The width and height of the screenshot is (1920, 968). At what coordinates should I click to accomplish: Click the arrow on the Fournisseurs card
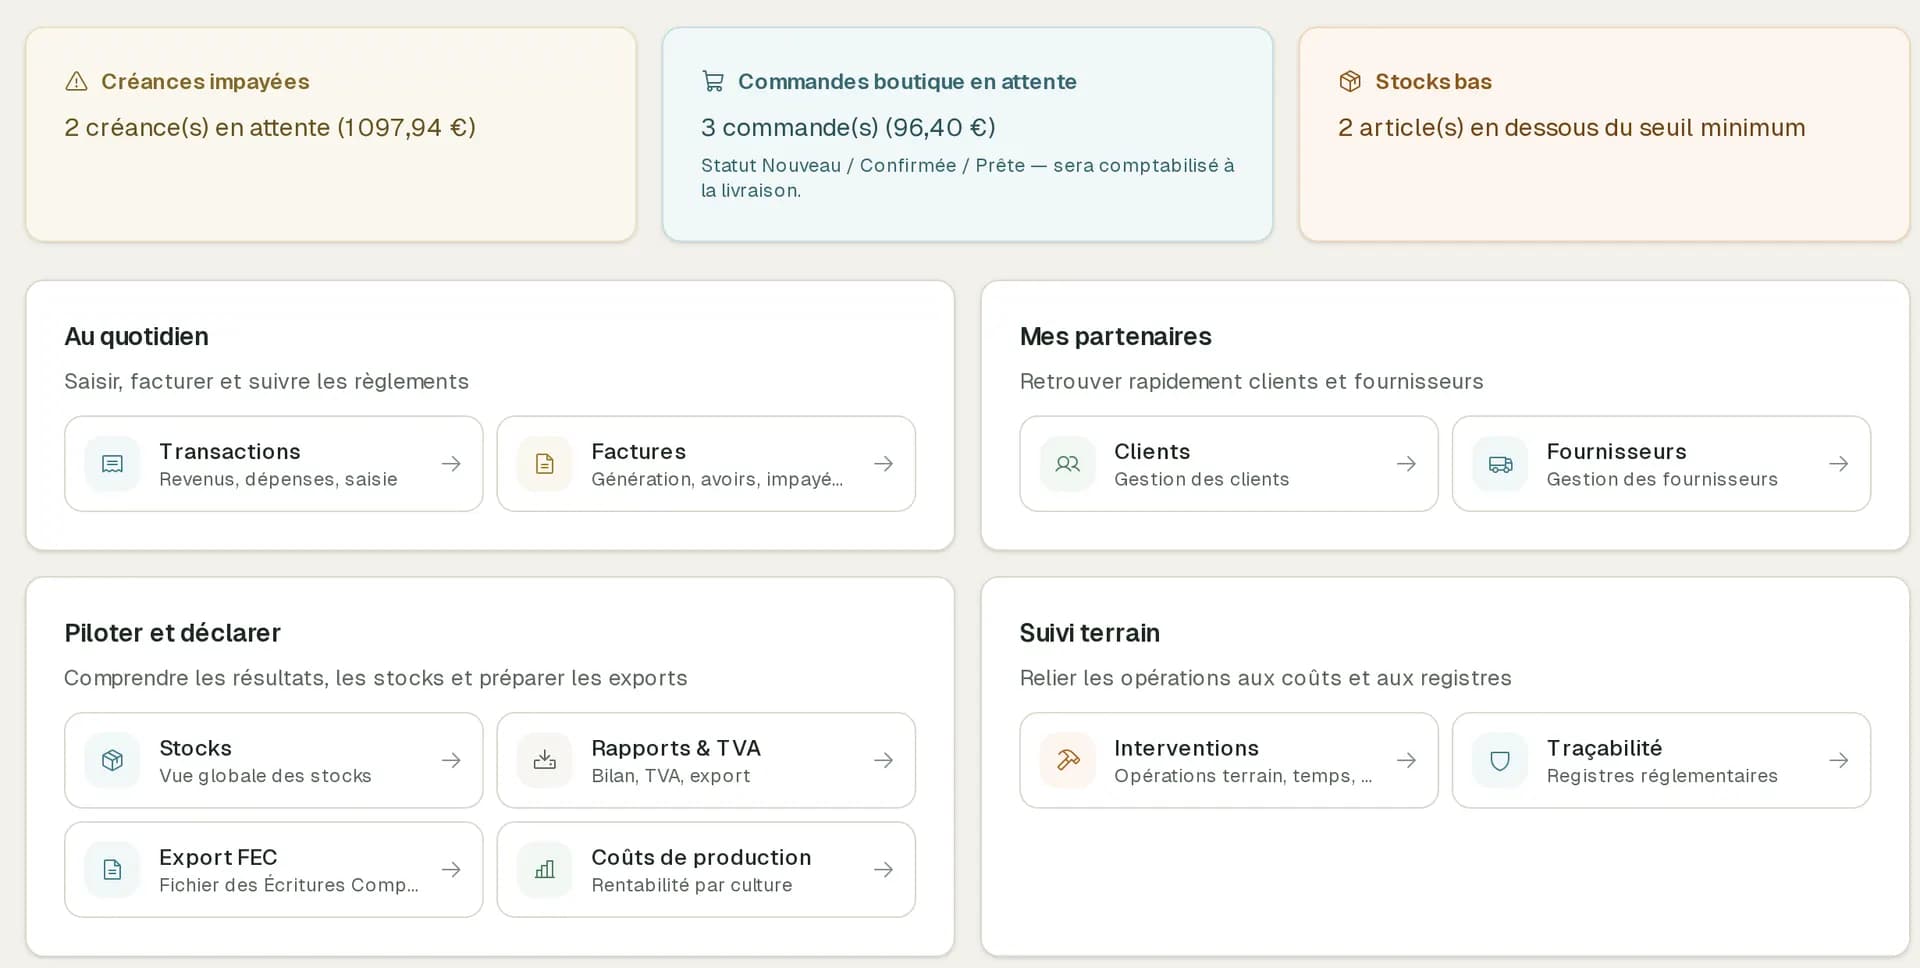point(1838,464)
